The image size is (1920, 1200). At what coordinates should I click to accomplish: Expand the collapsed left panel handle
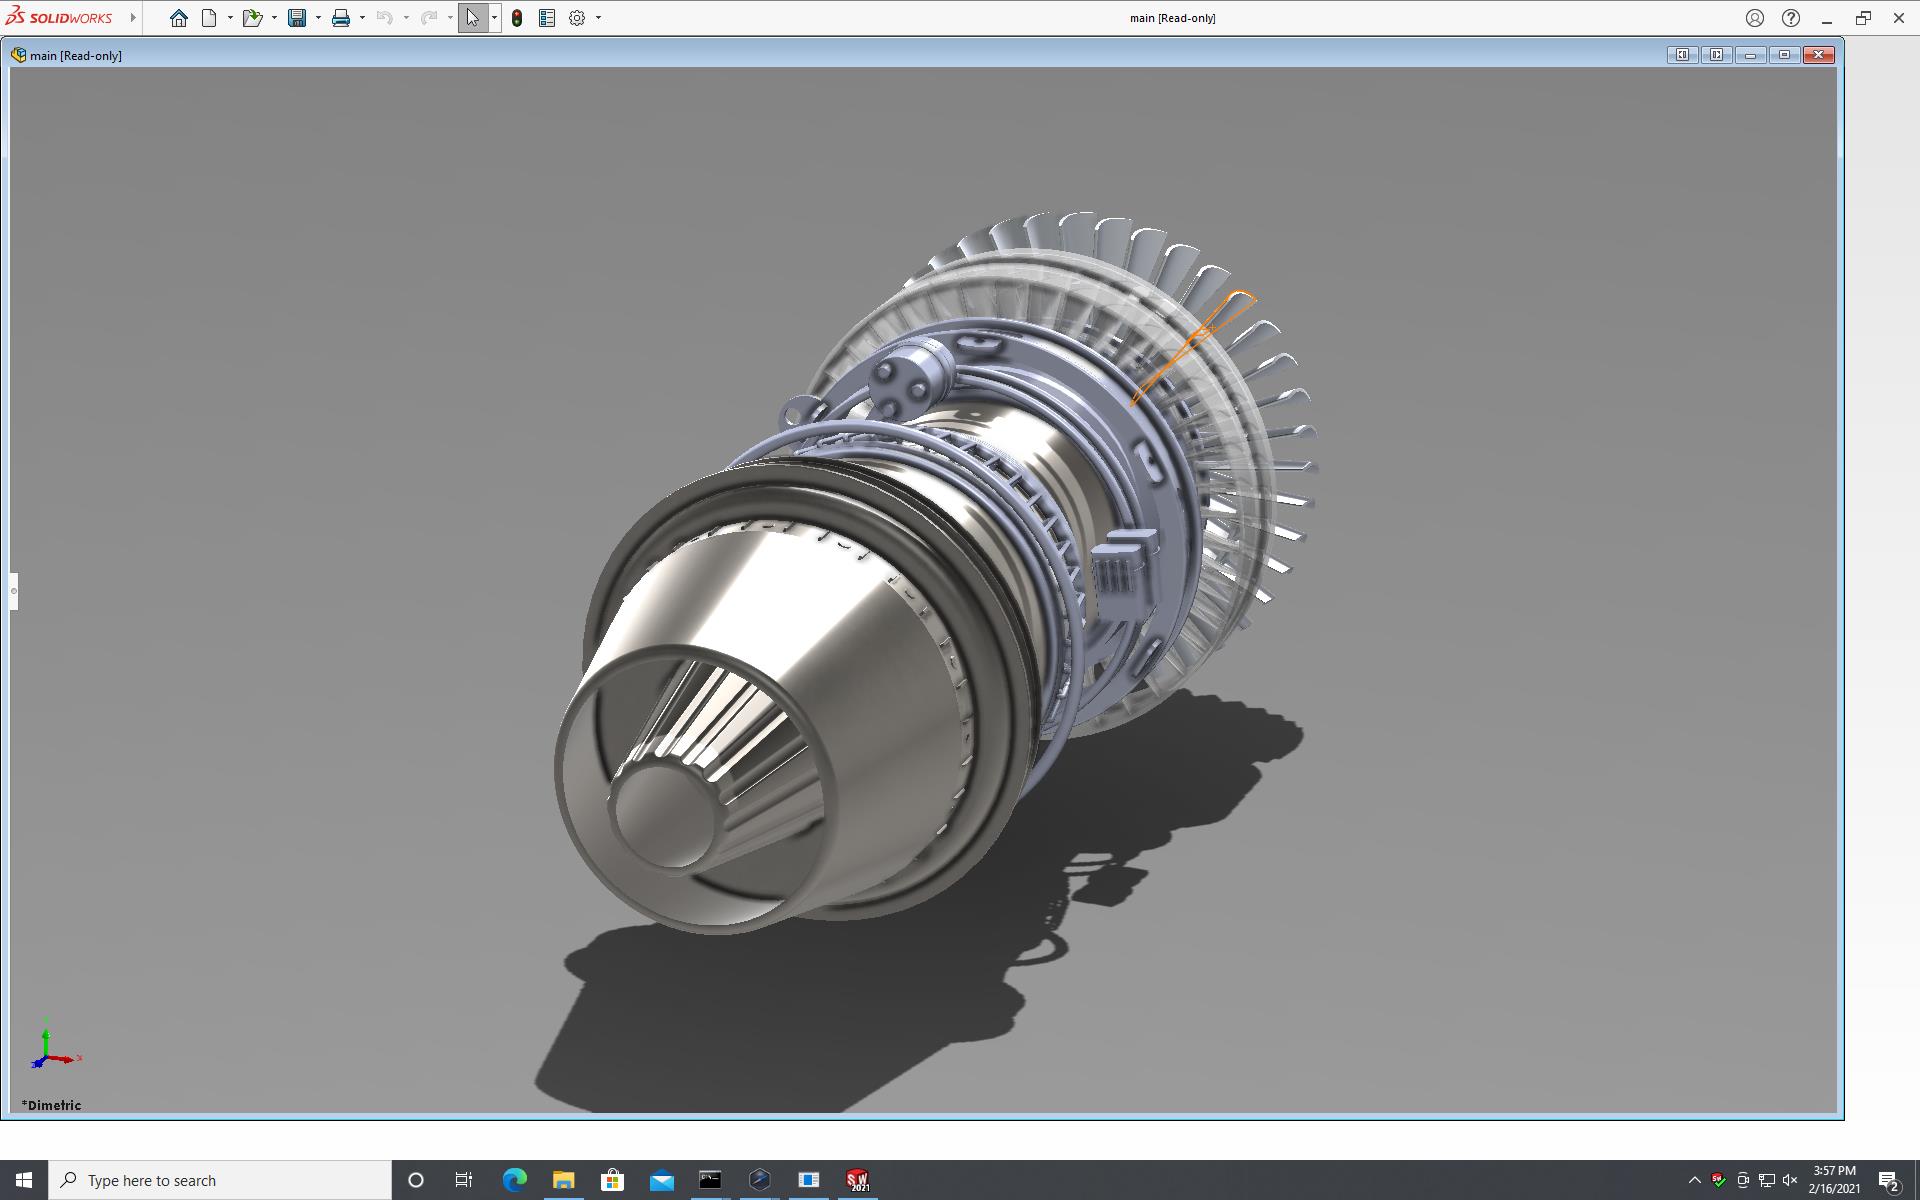click(14, 591)
